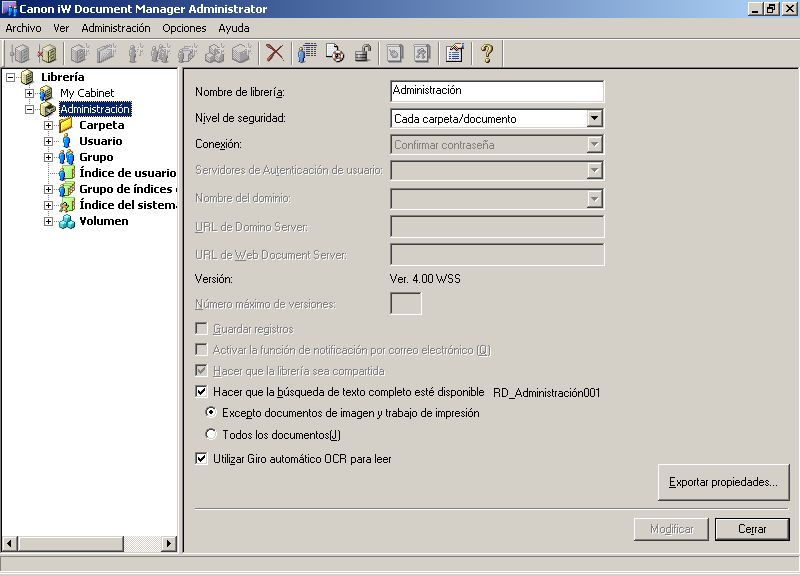Click the Número máximo de versiones field

tap(406, 304)
